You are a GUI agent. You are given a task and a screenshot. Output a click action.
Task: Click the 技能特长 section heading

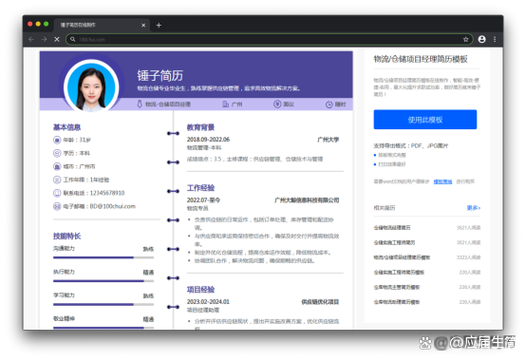tap(67, 236)
